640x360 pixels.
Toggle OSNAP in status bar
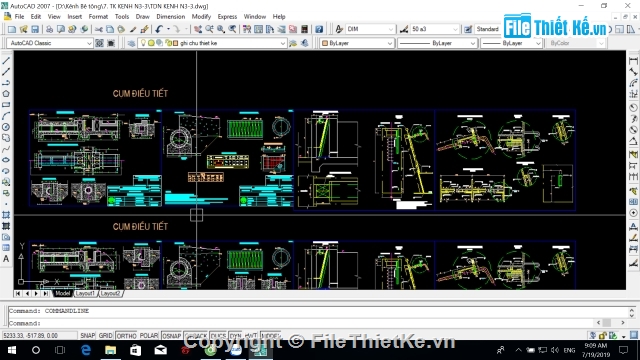click(171, 336)
